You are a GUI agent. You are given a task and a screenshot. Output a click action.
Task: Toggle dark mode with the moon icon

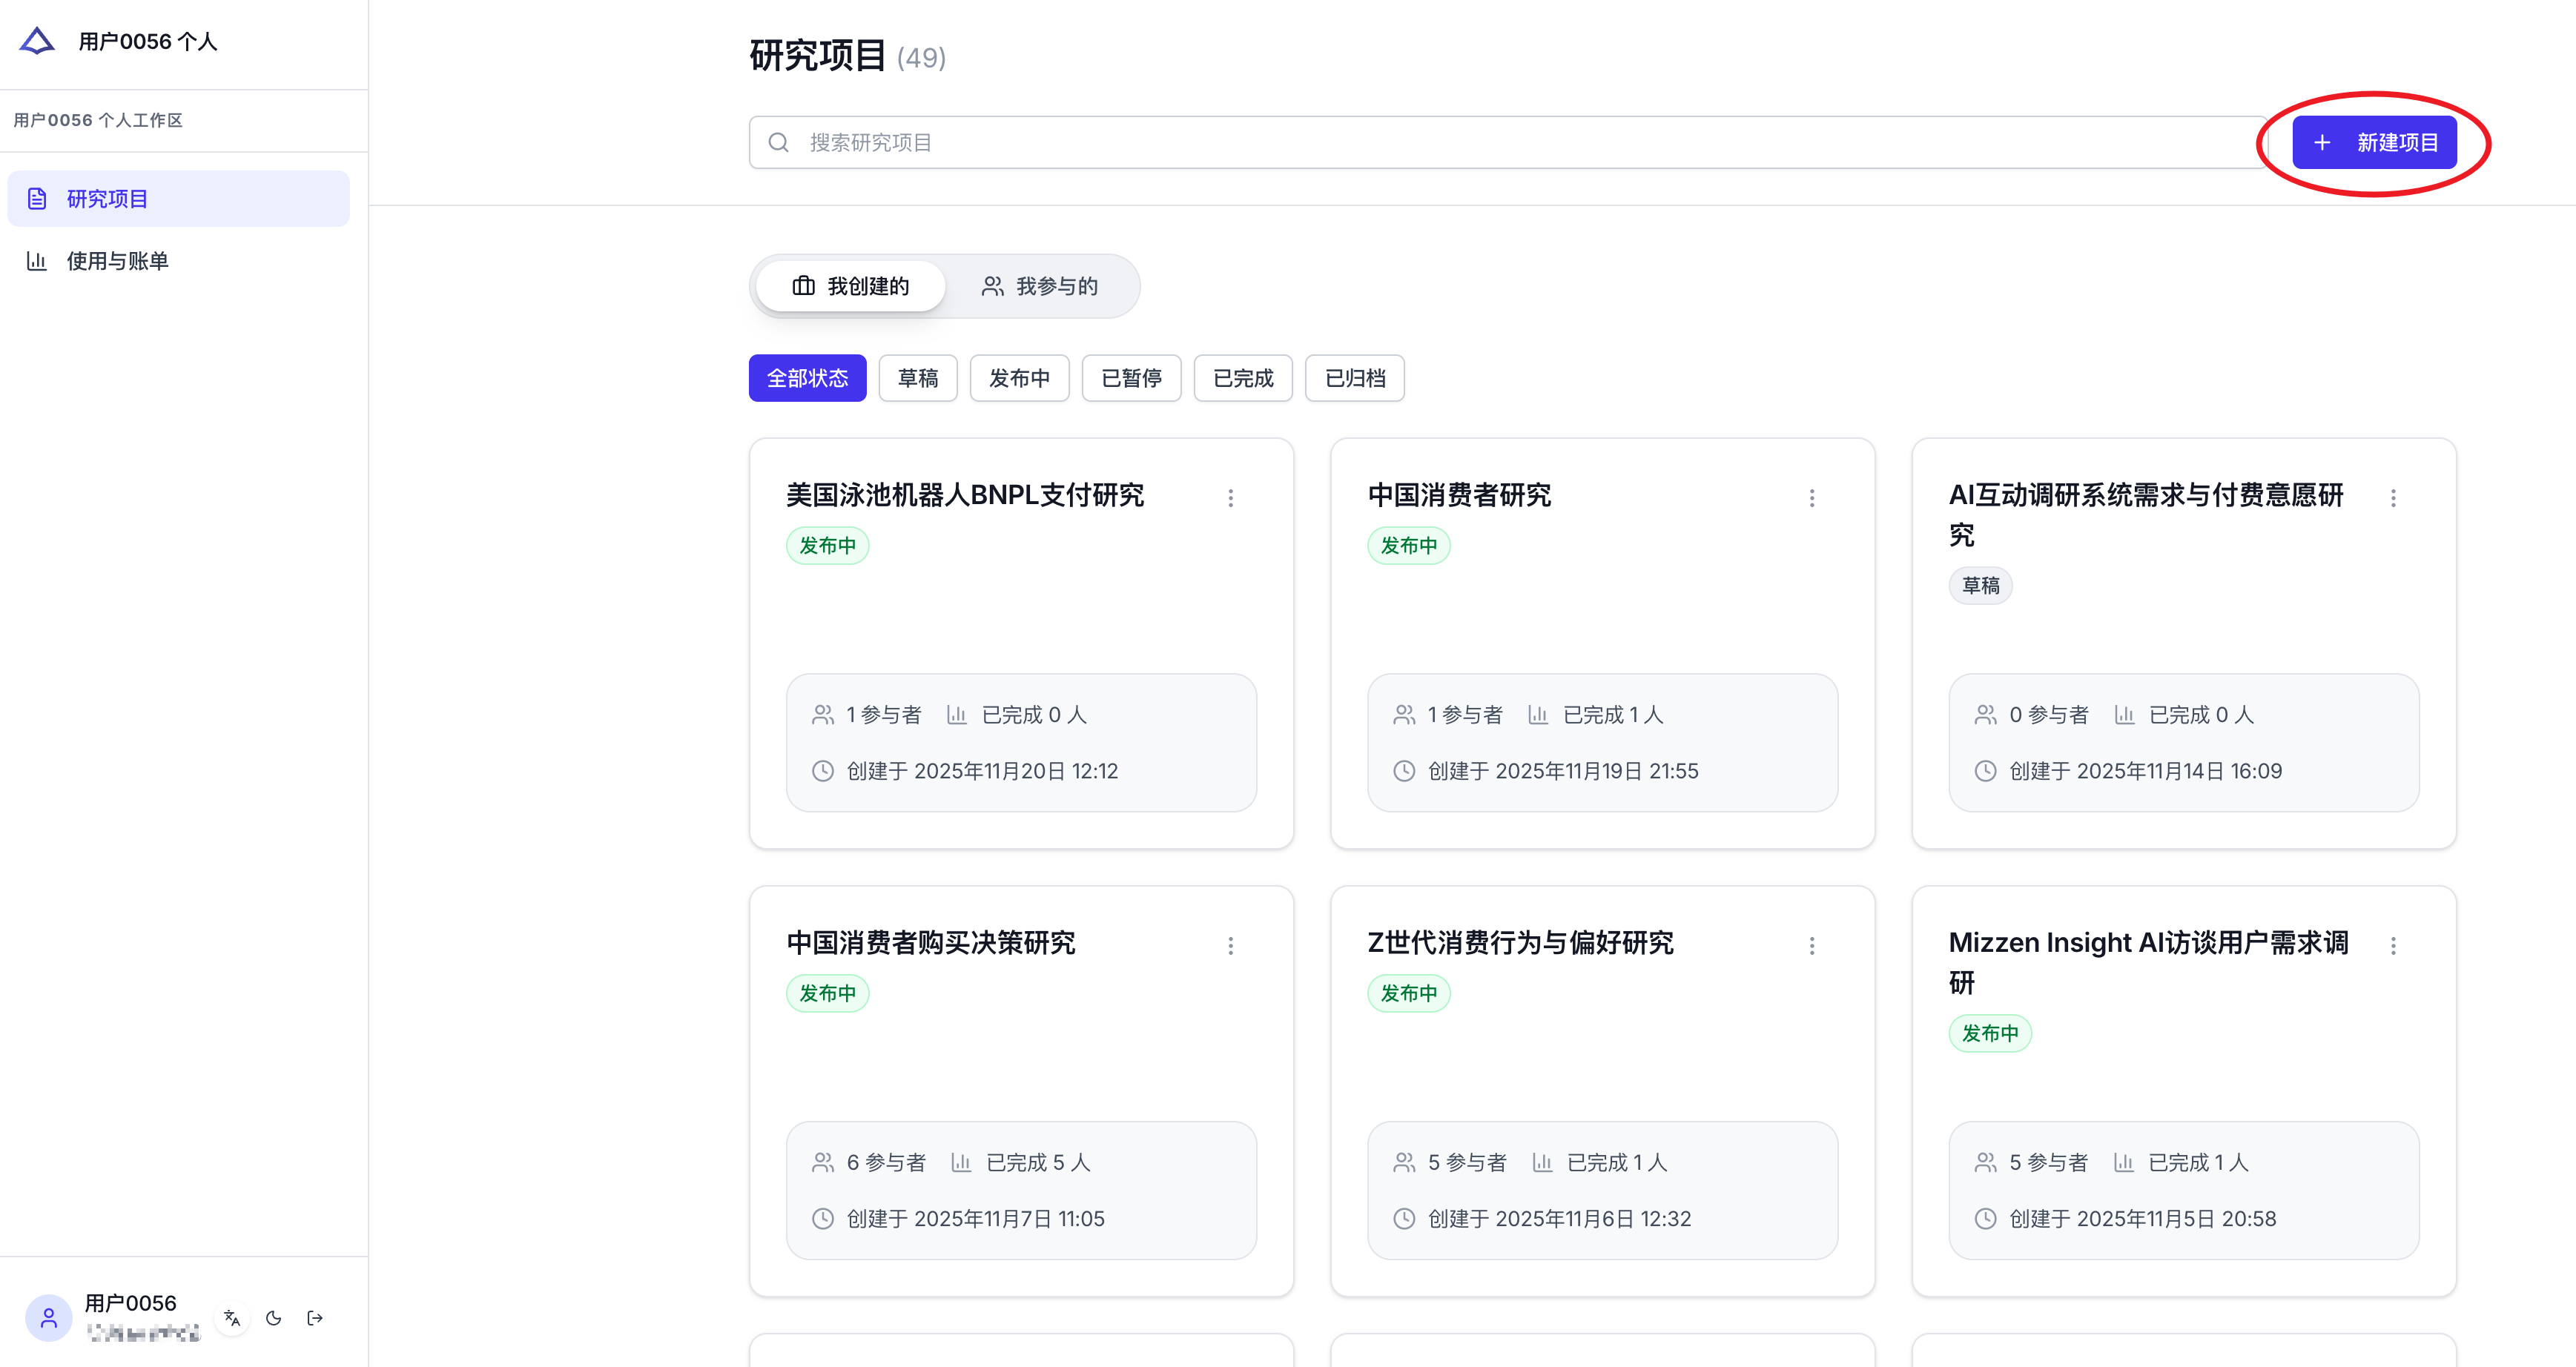[273, 1317]
